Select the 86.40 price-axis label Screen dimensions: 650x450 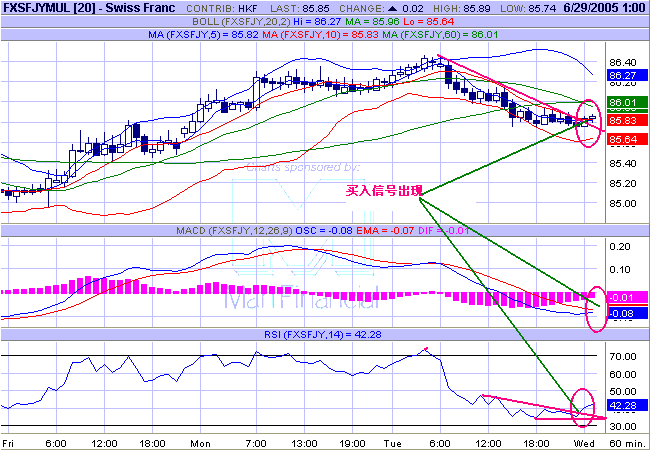tap(622, 63)
